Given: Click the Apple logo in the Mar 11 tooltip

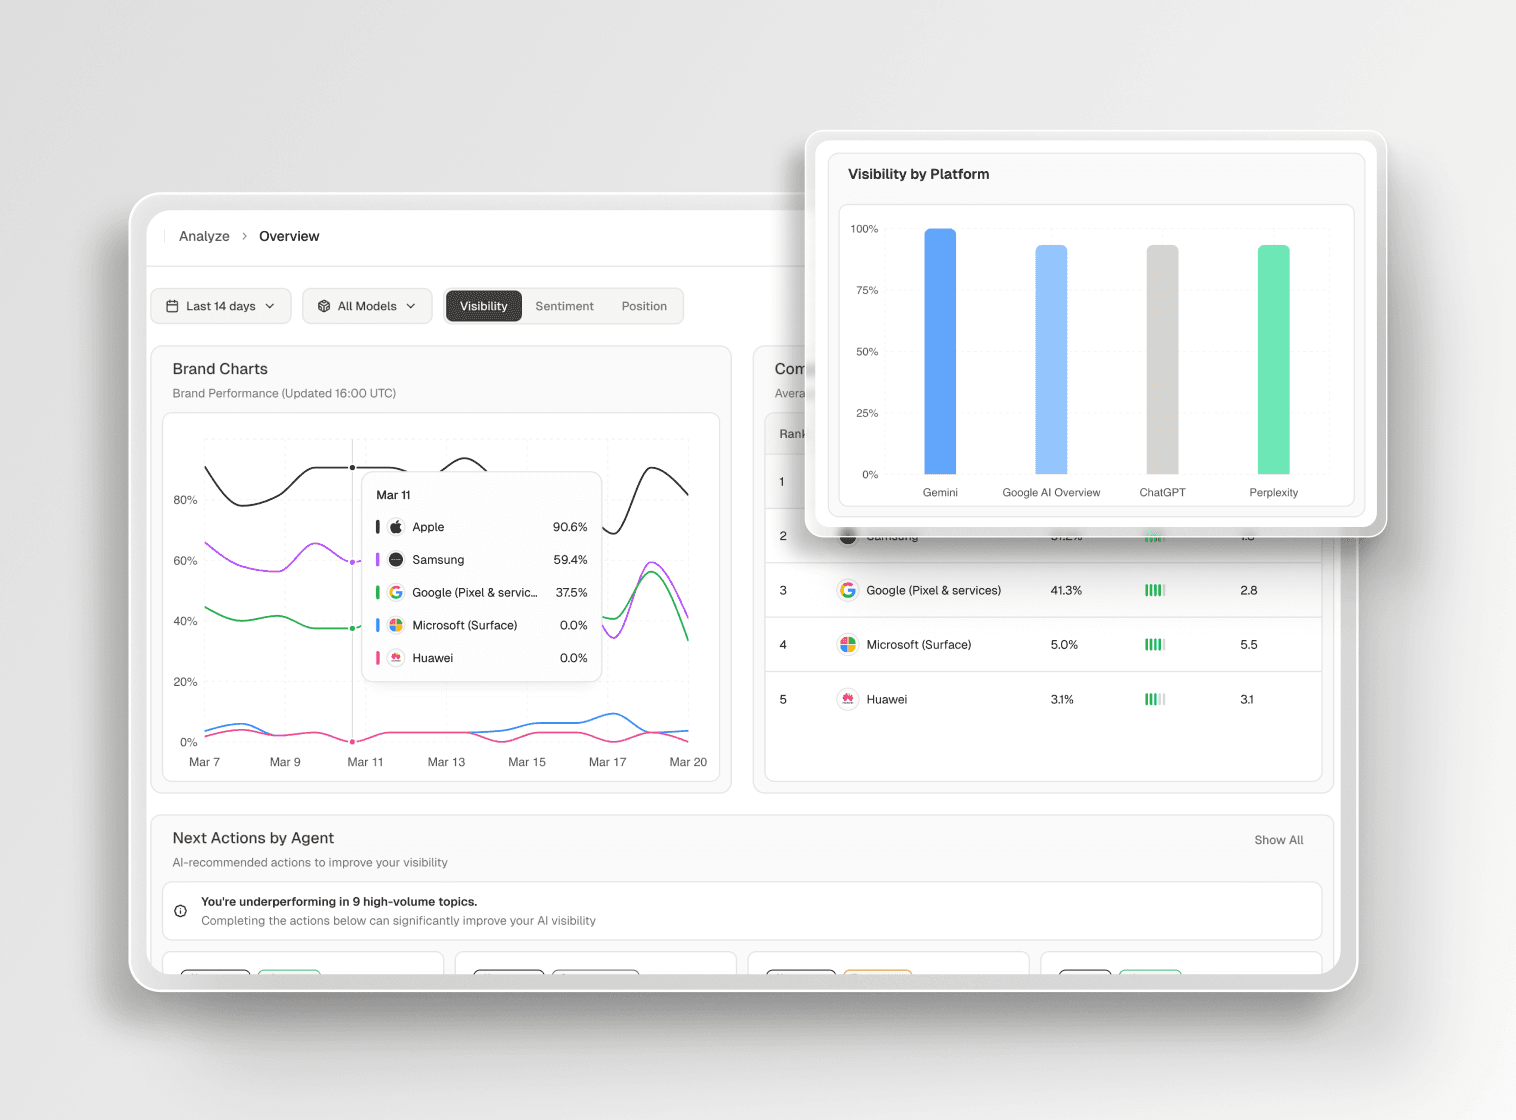Looking at the screenshot, I should point(396,526).
